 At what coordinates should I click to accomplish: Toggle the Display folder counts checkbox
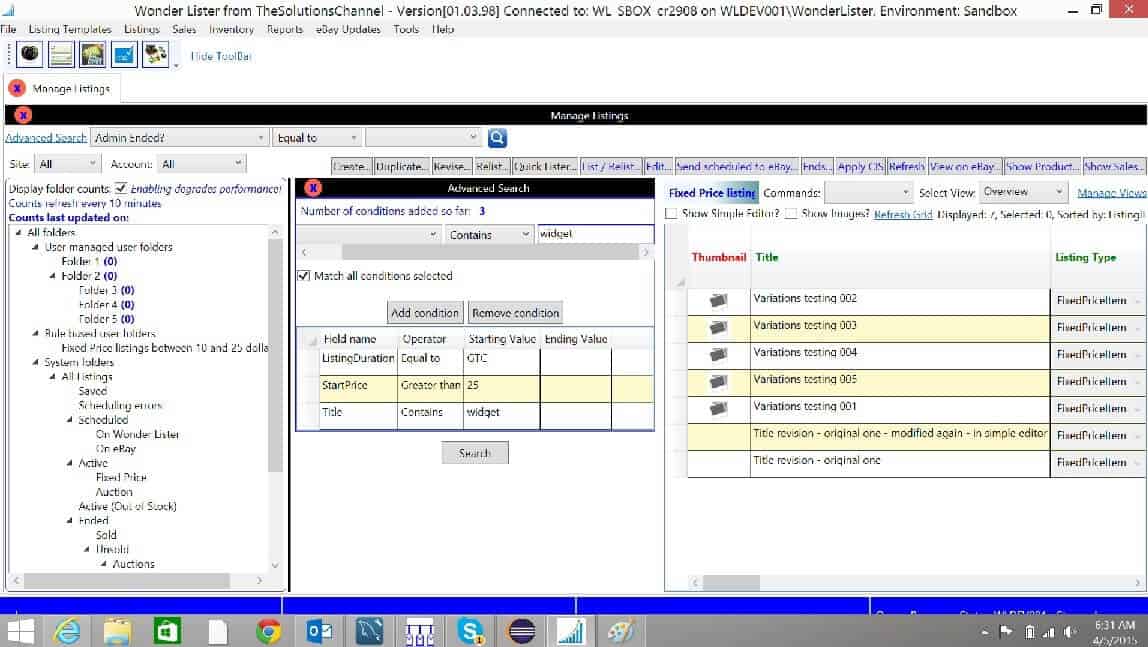click(120, 188)
